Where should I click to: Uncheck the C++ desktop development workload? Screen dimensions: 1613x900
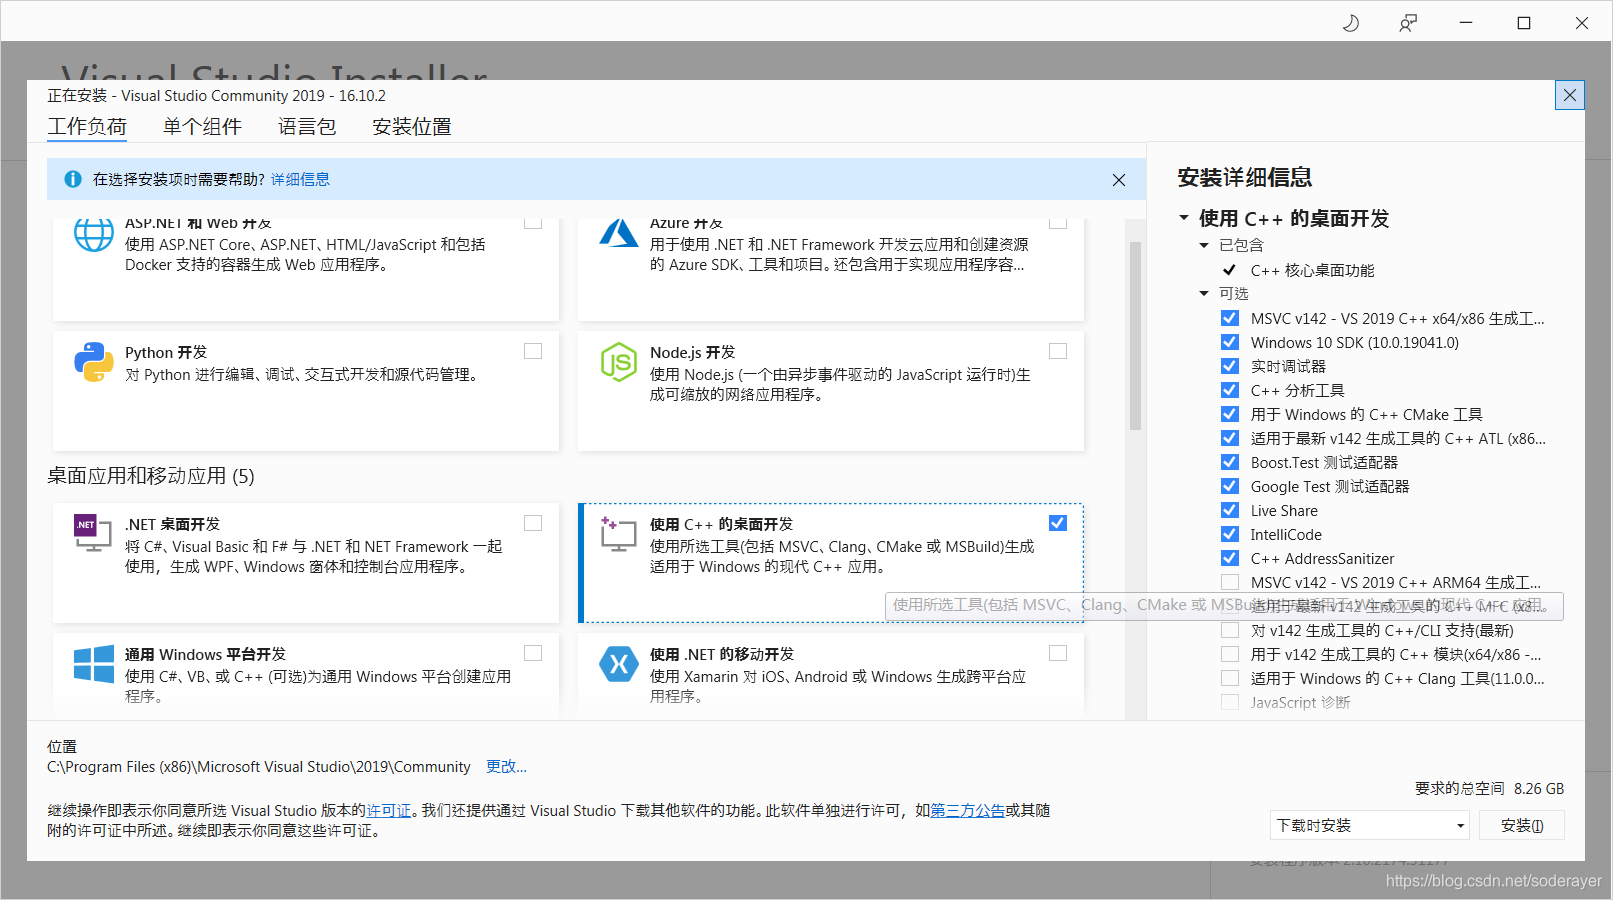click(1058, 523)
